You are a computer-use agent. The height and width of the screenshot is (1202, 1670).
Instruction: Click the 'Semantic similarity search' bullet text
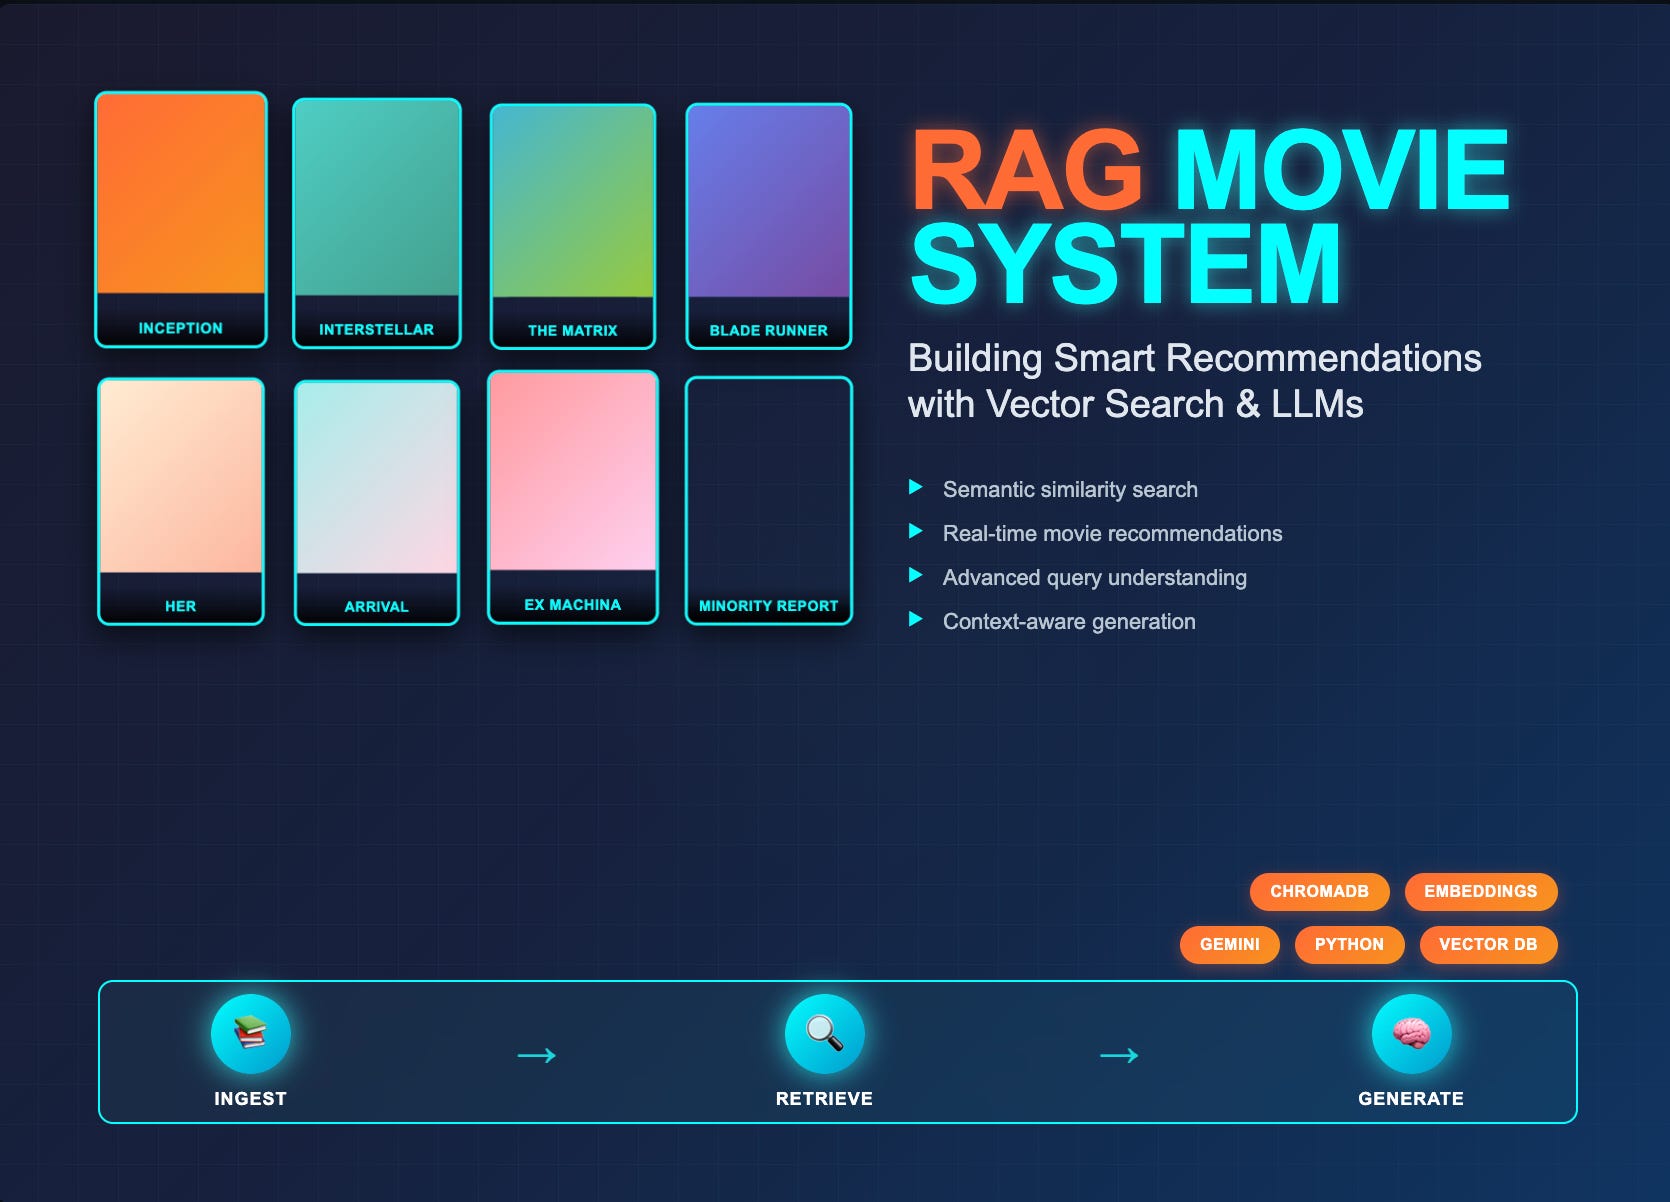point(1070,489)
